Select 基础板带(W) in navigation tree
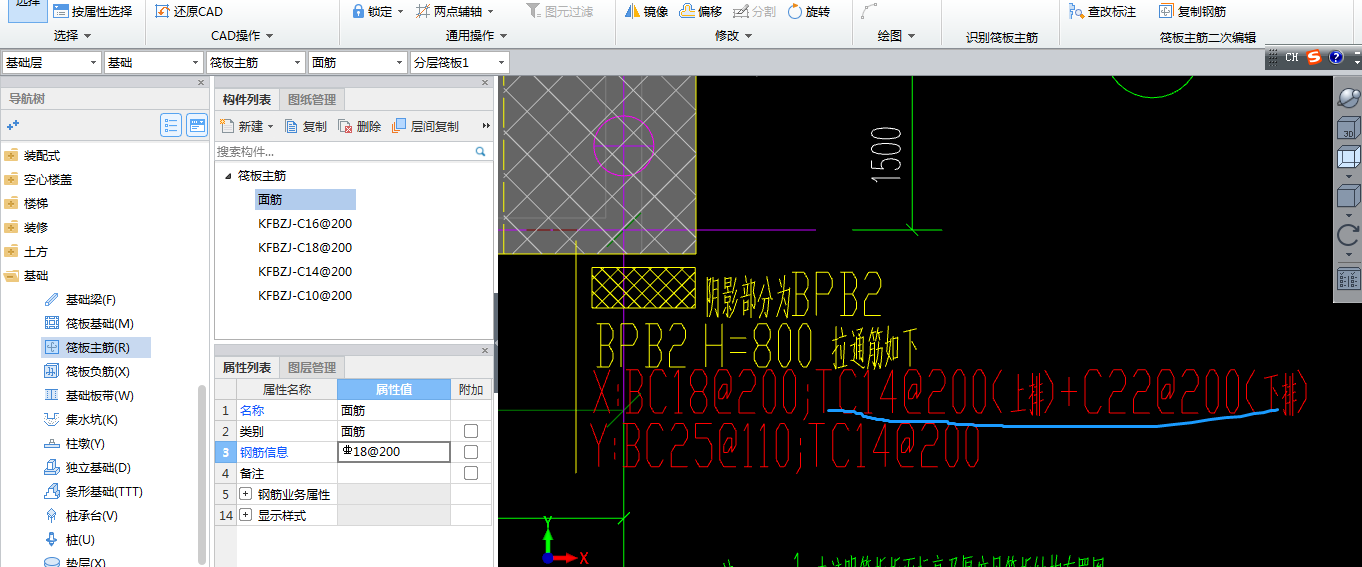 click(89, 396)
